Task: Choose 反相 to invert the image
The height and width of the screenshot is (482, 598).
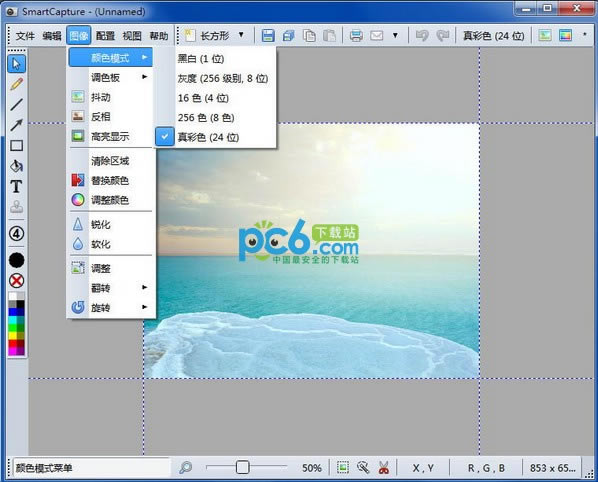Action: click(x=111, y=117)
